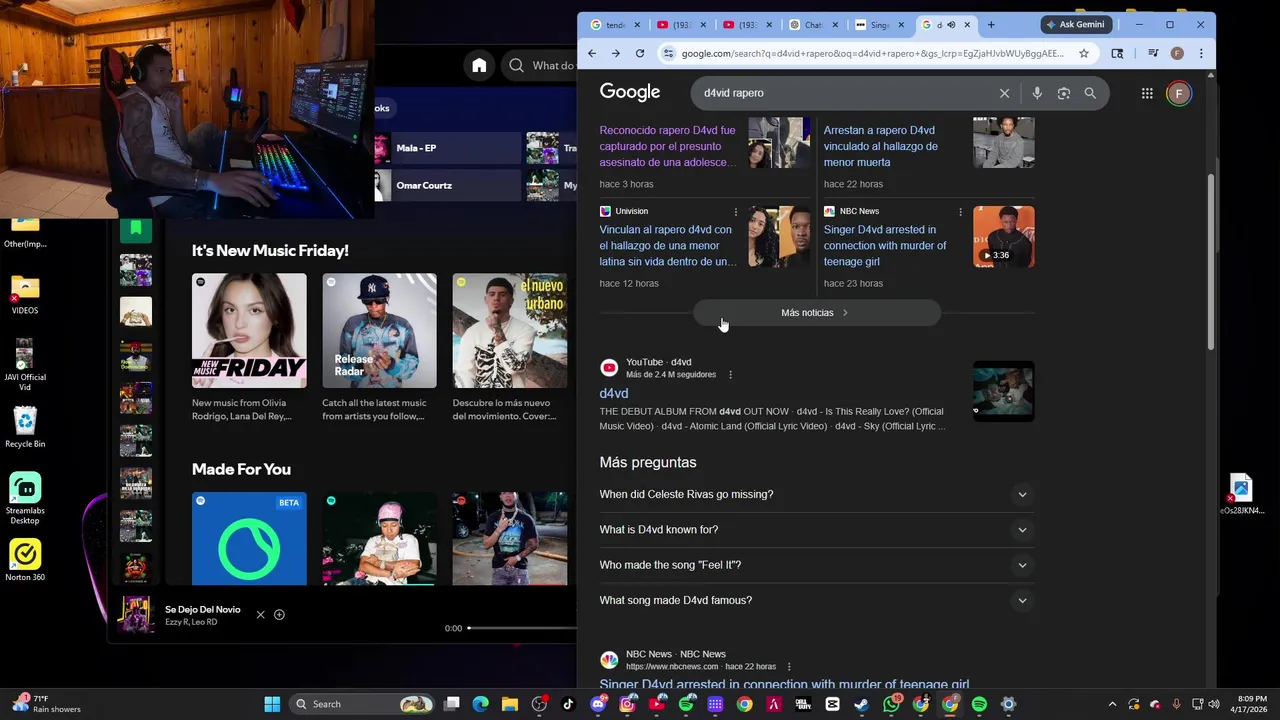Open Chrome media controls icon
This screenshot has width=1280, height=720.
point(1153,53)
